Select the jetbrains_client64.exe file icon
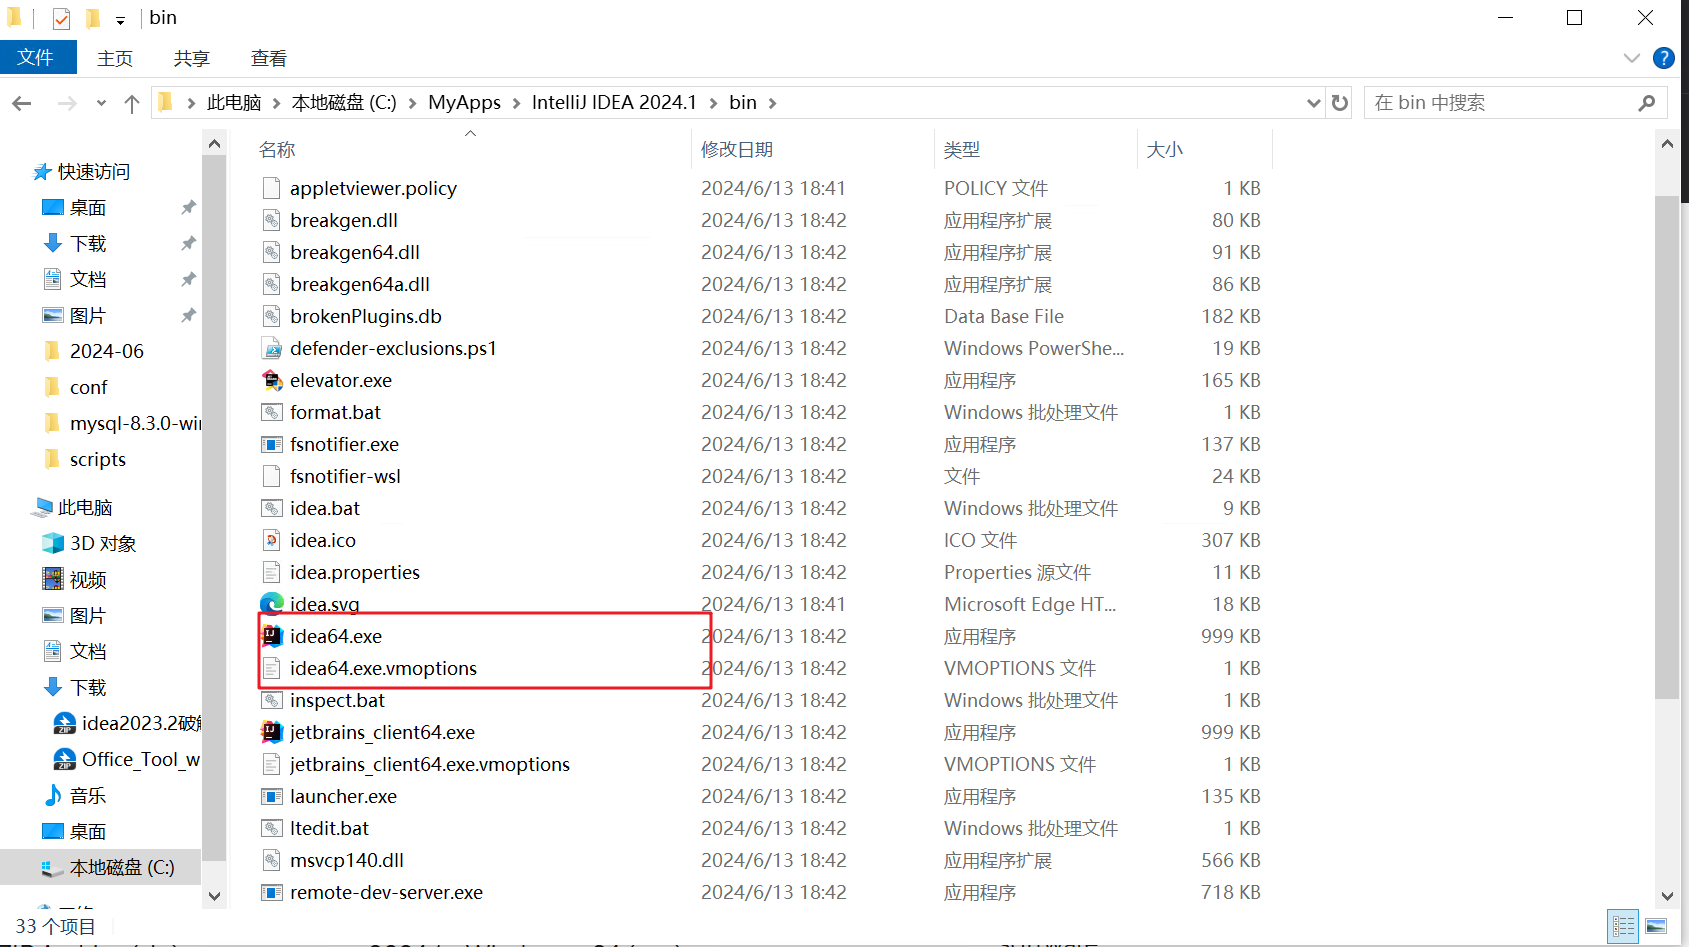The width and height of the screenshot is (1689, 947). pos(271,732)
